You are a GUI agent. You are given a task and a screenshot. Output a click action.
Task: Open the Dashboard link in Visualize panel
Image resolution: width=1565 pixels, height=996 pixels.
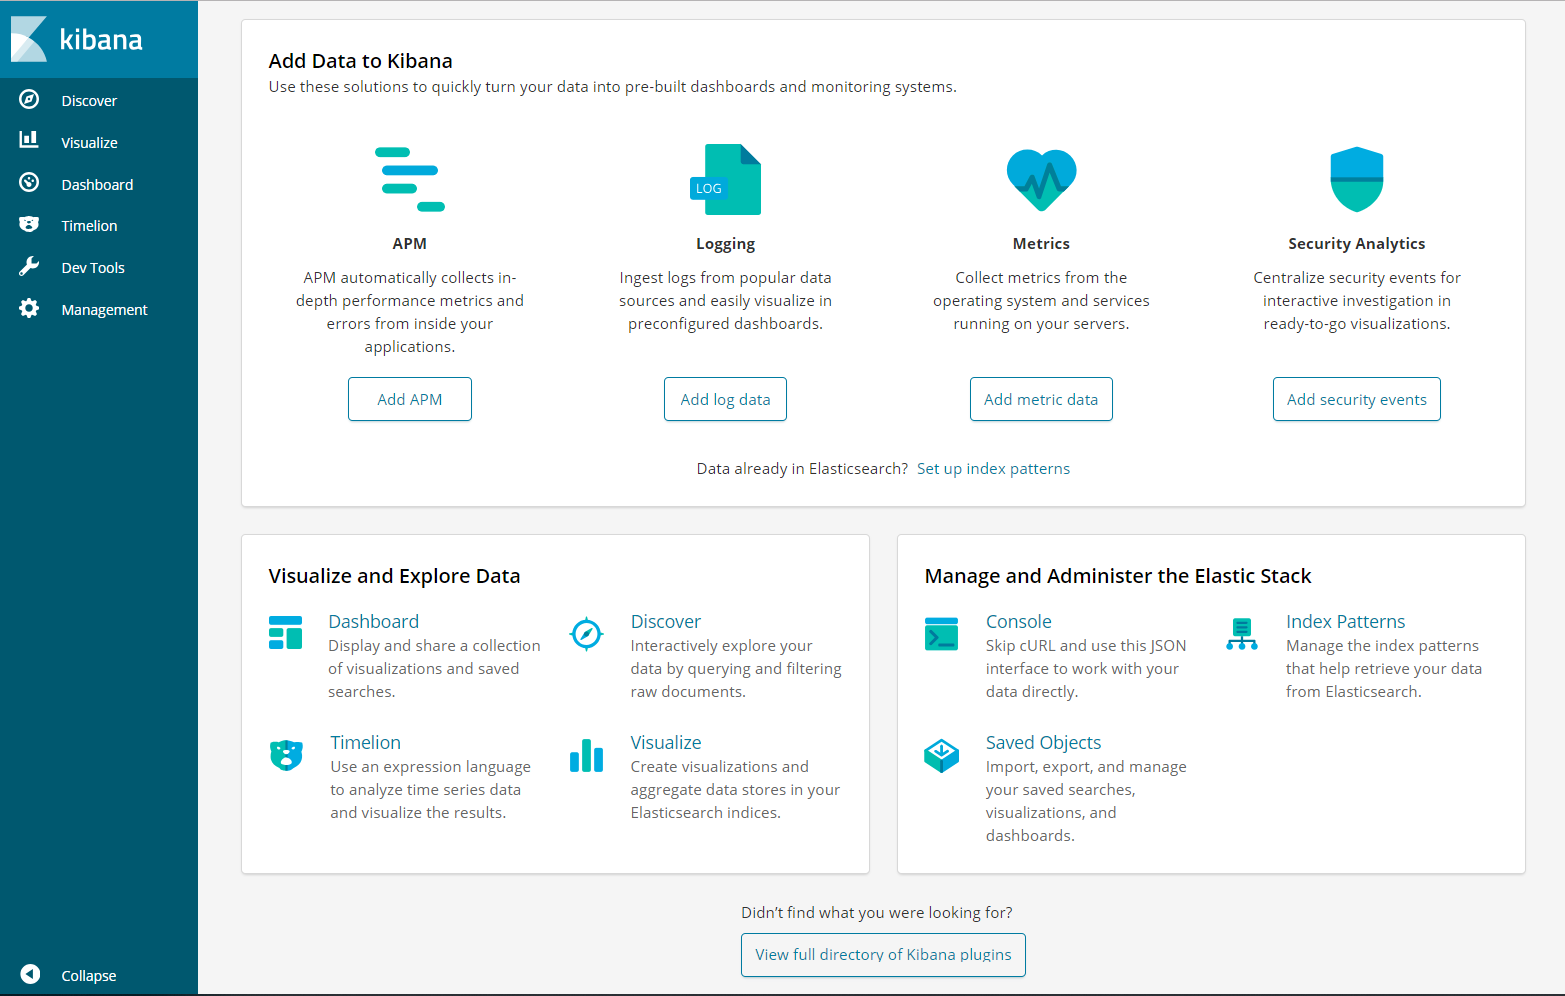374,622
